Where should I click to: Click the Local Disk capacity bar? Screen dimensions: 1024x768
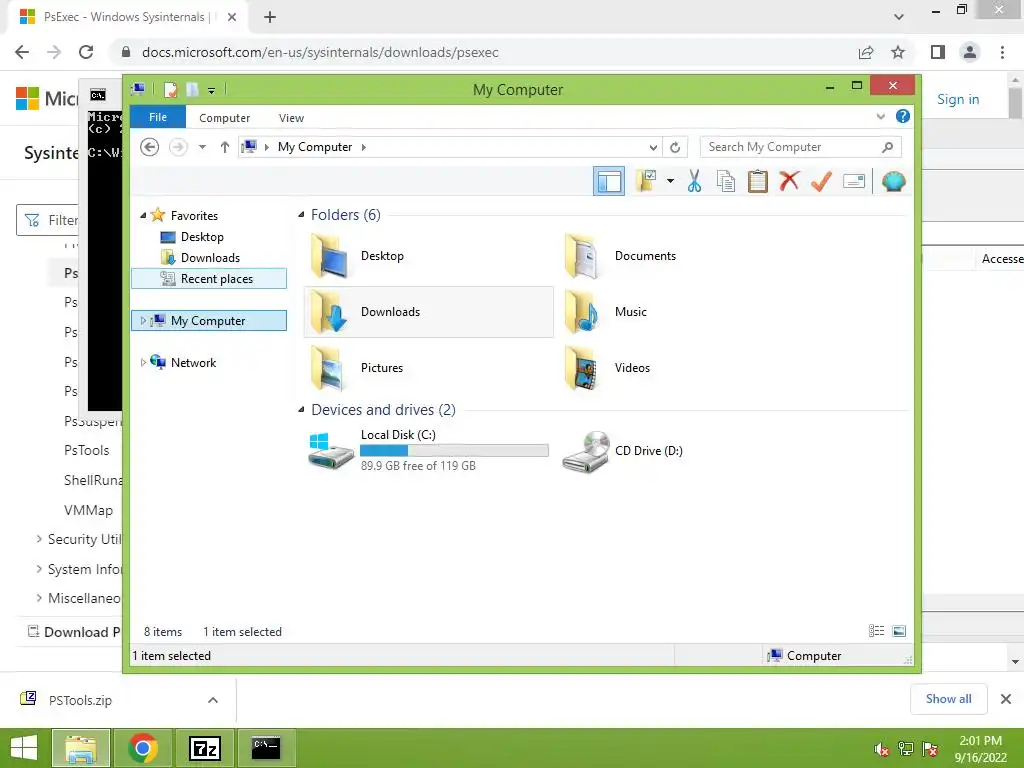(454, 451)
